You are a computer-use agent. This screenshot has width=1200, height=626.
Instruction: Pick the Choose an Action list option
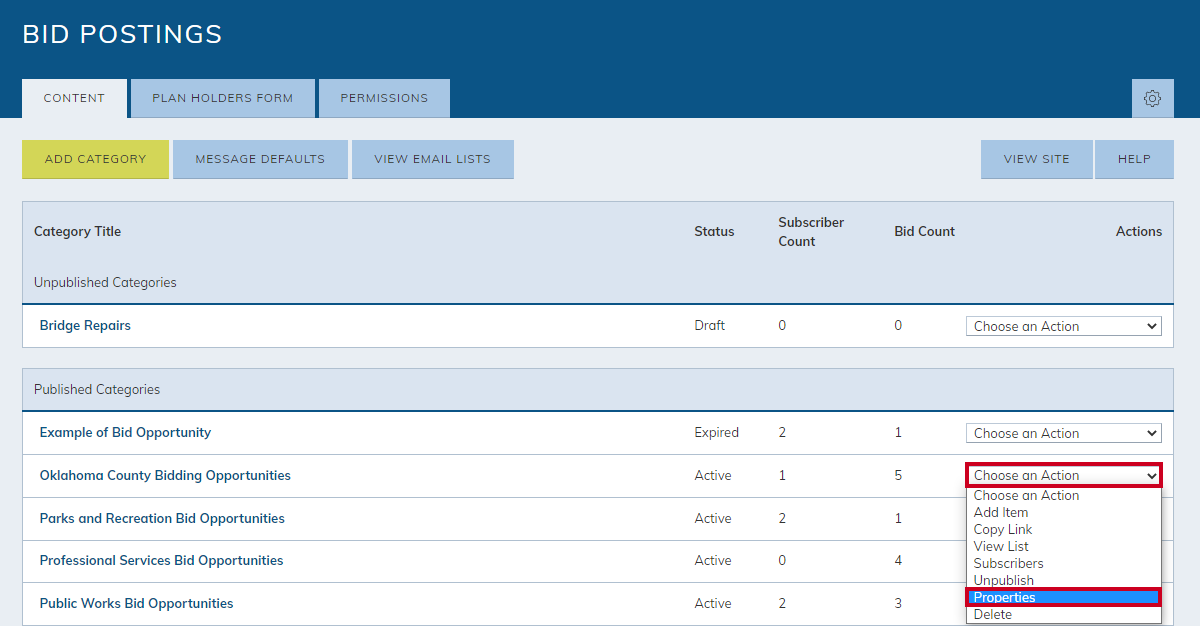[x=1064, y=495]
